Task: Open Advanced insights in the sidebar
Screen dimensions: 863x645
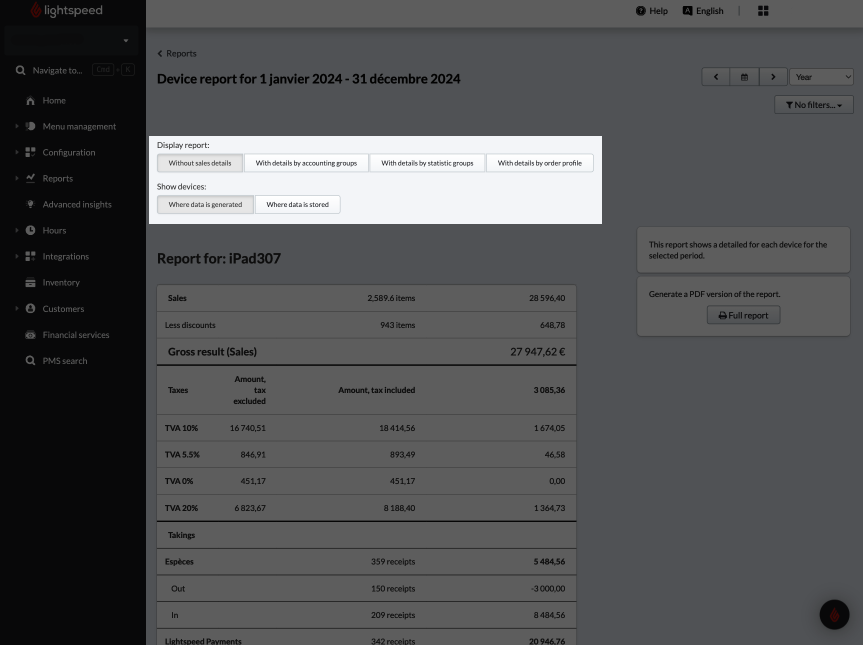Action: pos(77,204)
